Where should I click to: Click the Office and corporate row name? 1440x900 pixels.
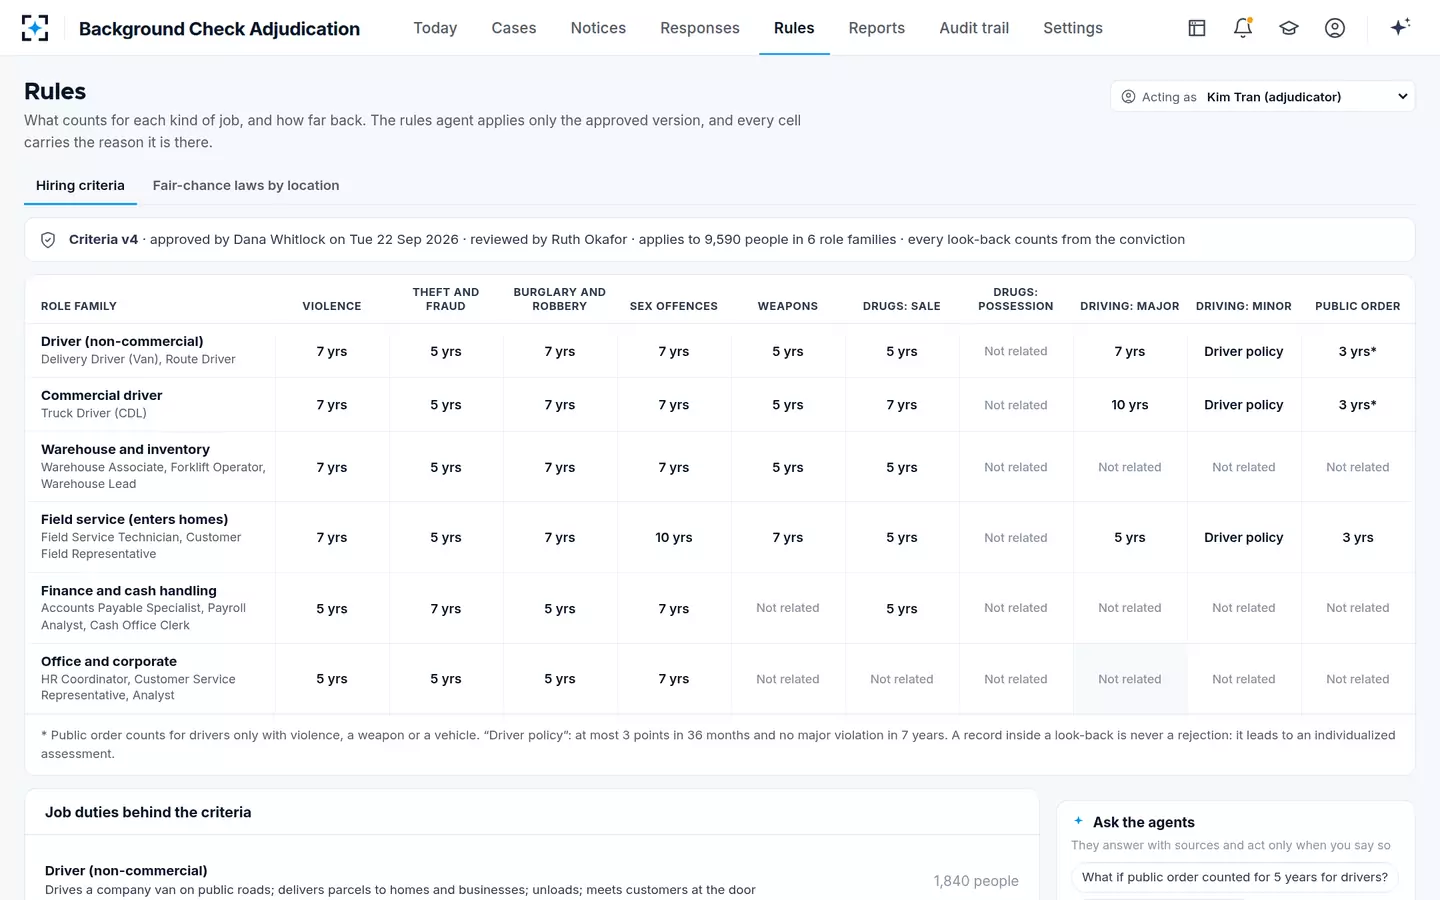click(x=109, y=661)
